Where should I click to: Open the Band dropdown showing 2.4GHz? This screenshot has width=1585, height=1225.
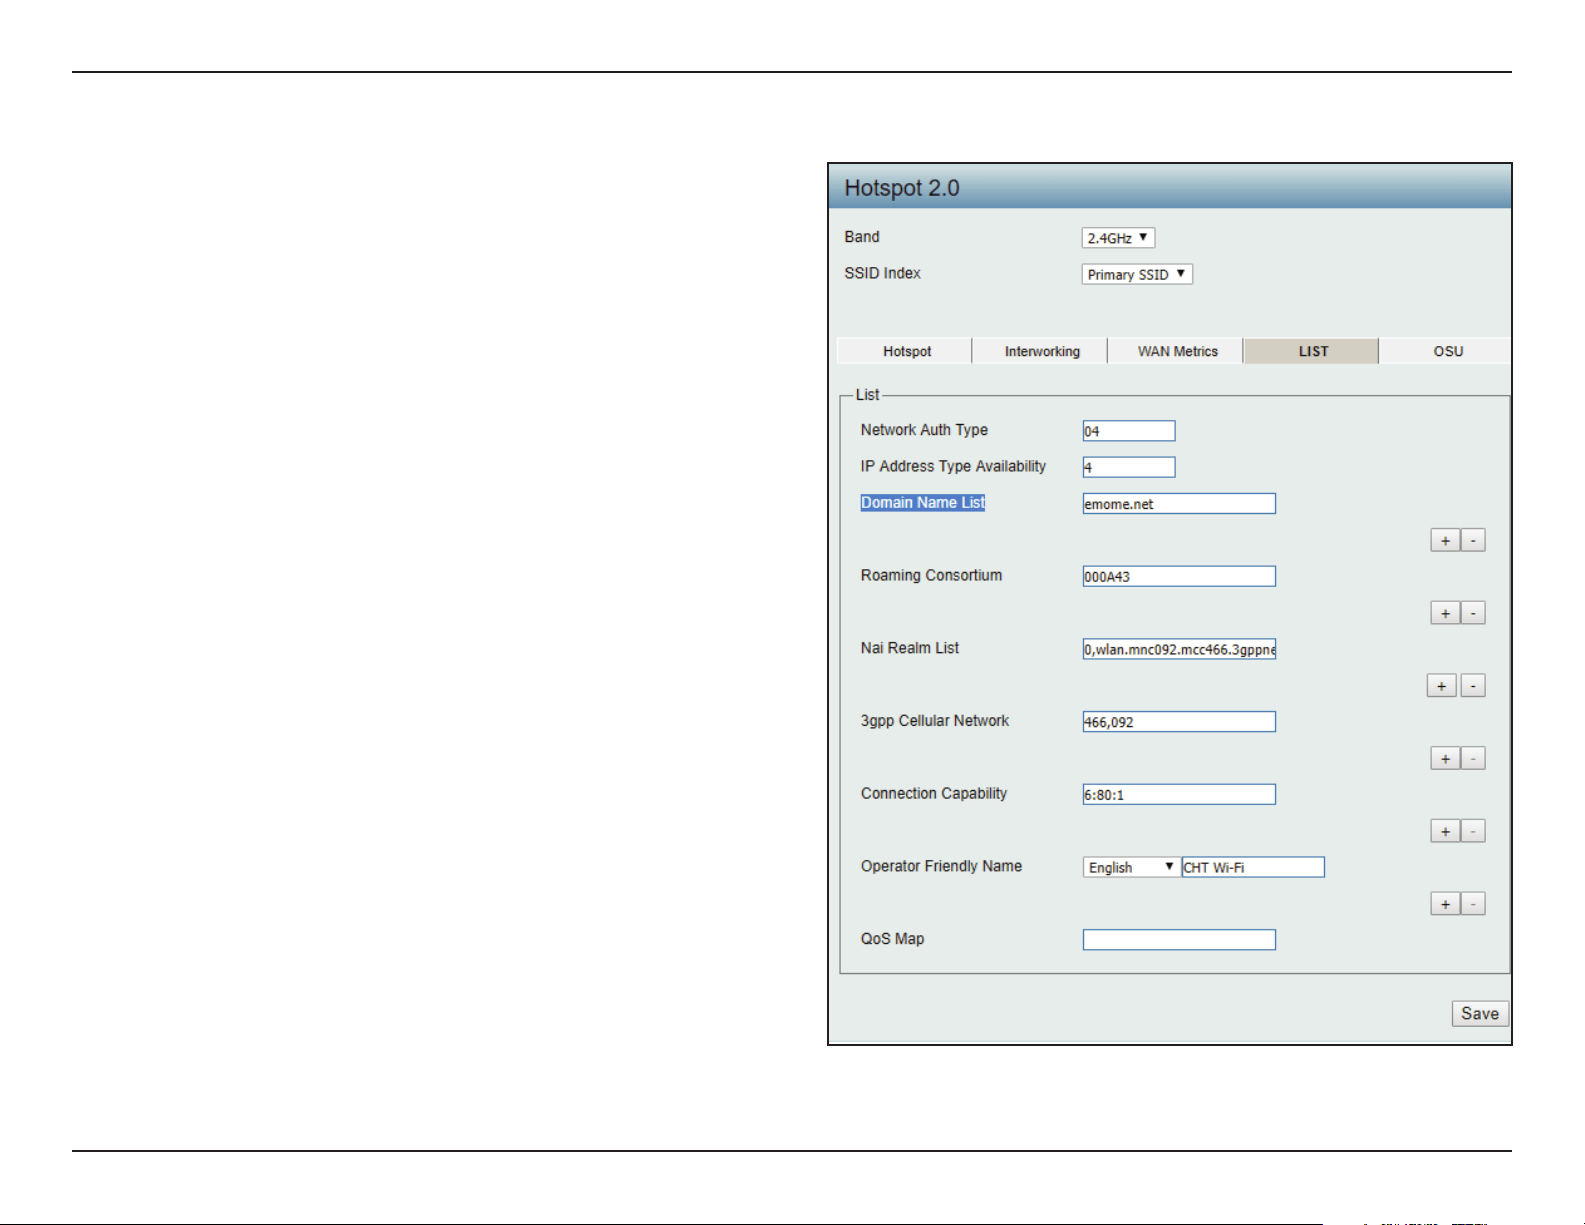1118,238
